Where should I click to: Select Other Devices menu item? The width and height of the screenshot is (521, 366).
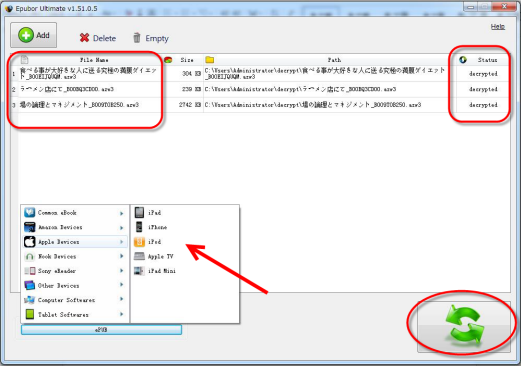coord(75,285)
